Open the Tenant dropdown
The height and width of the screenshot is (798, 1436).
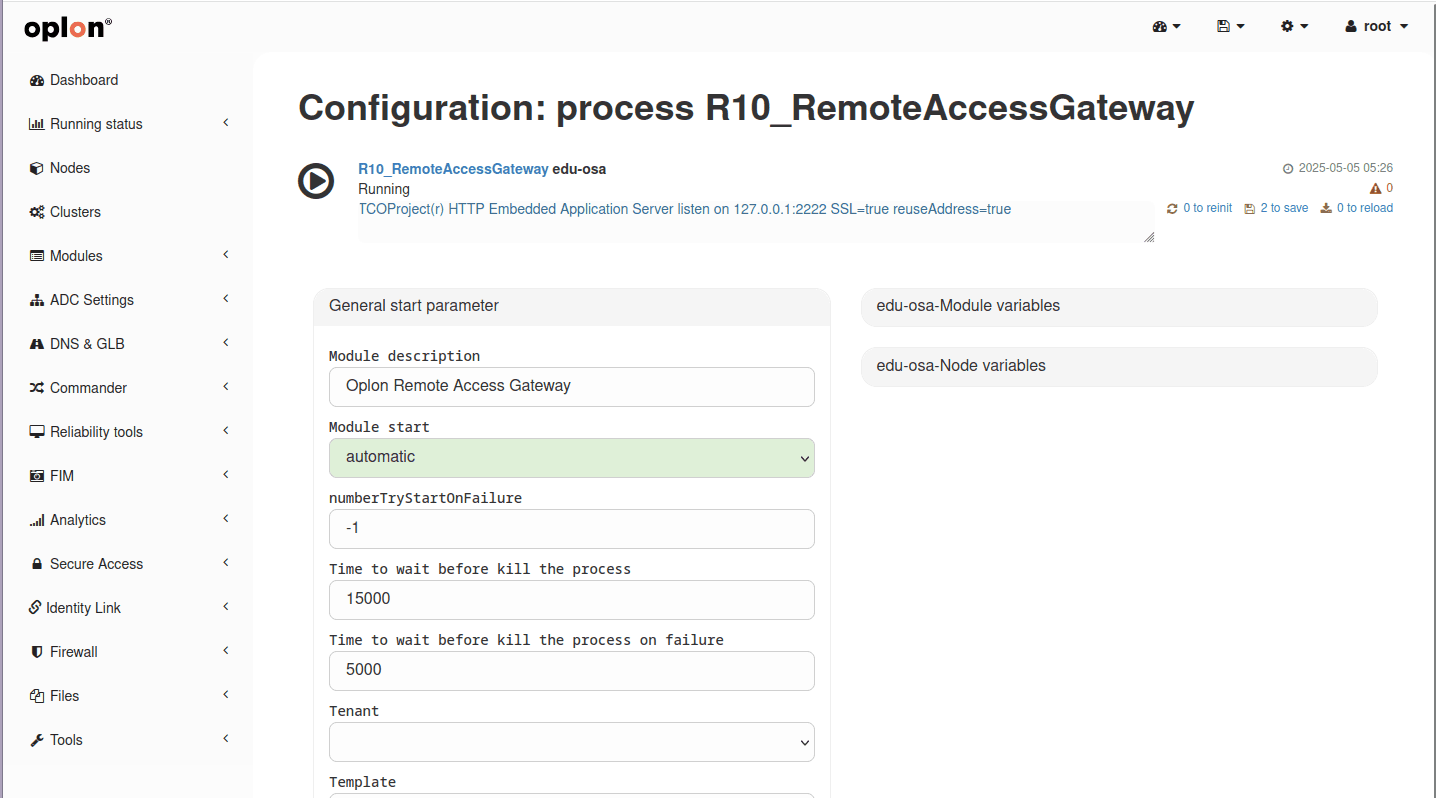(x=572, y=742)
